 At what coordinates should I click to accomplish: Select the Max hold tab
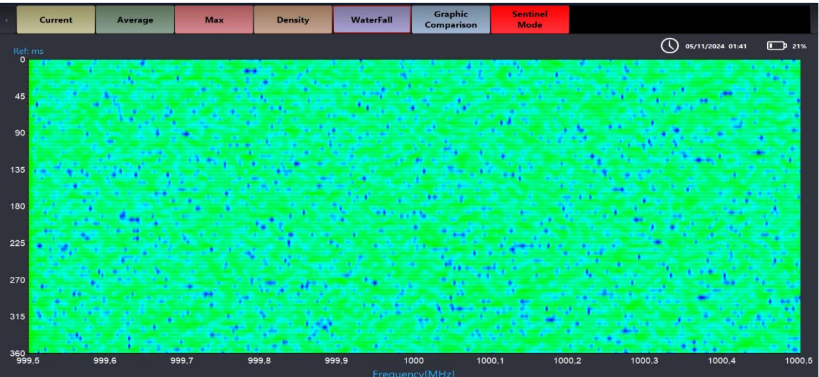[214, 20]
